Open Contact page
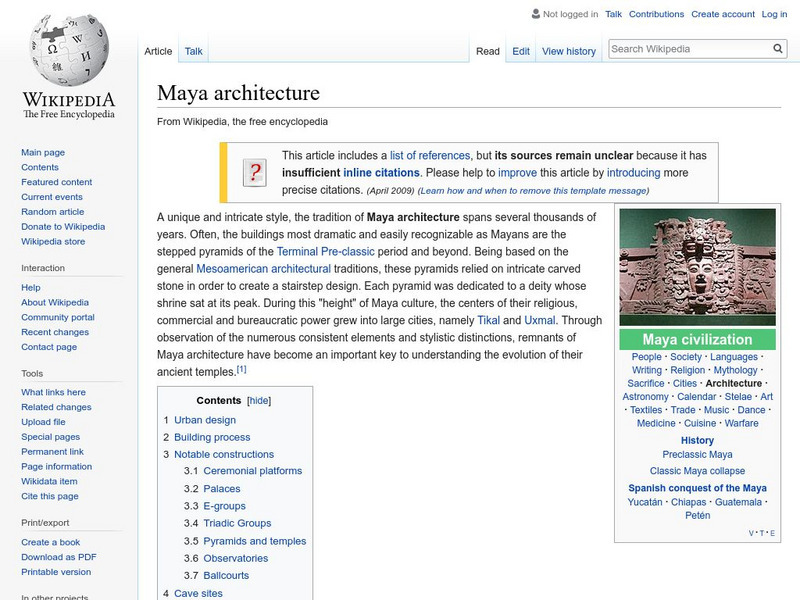This screenshot has height=600, width=800. tap(49, 346)
